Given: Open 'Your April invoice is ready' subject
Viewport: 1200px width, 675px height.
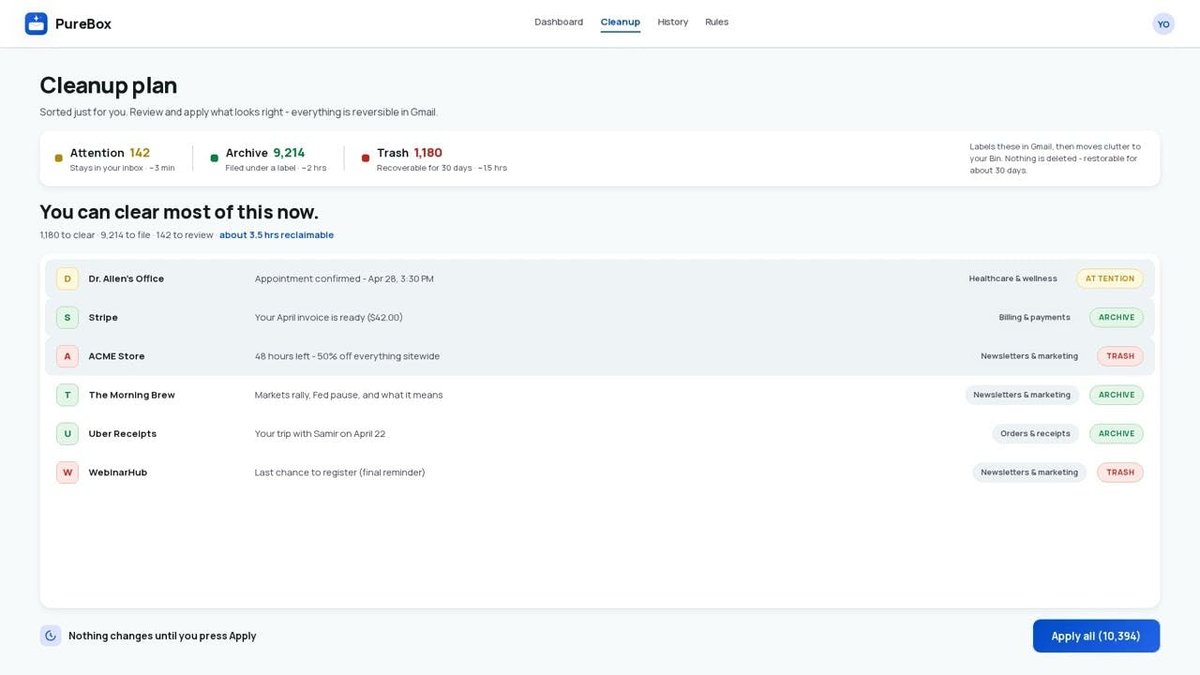Looking at the screenshot, I should (328, 318).
